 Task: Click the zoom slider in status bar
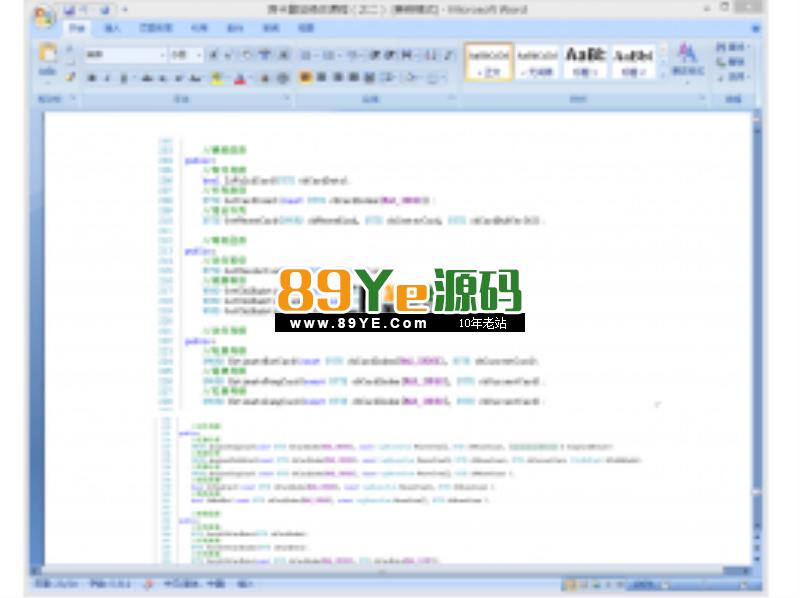click(x=704, y=585)
